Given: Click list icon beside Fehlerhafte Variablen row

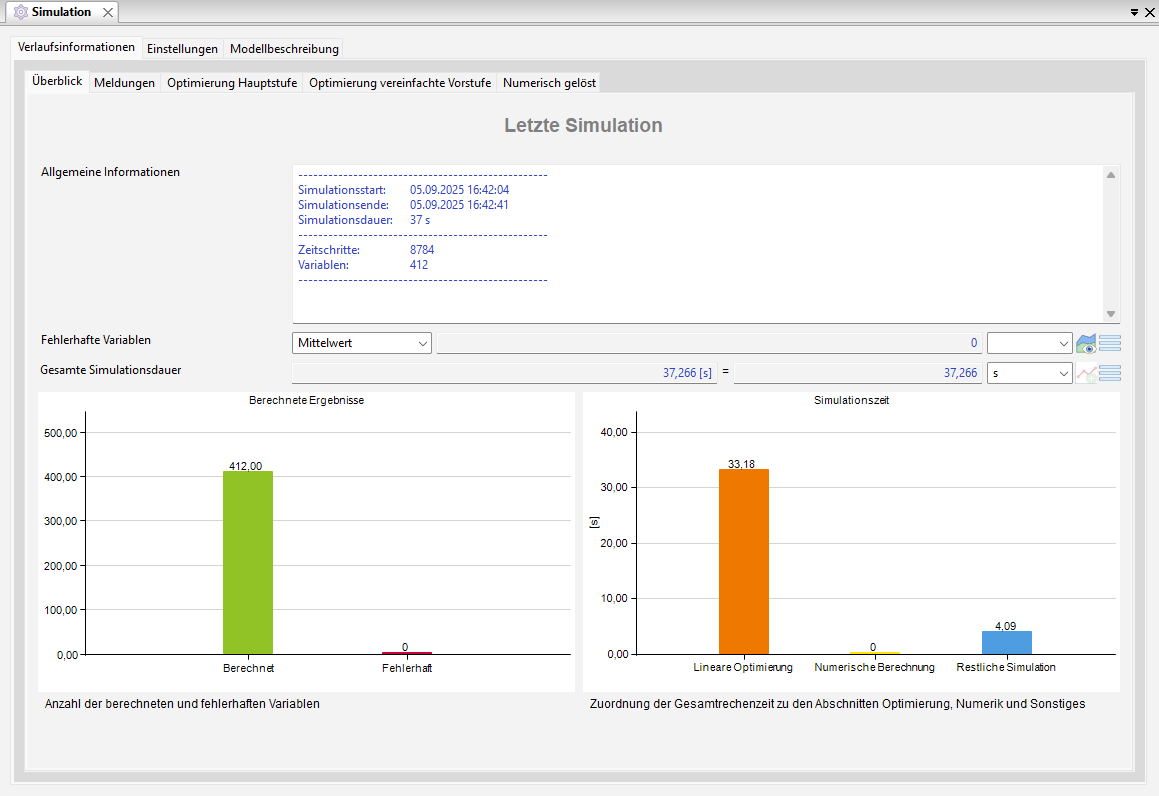Looking at the screenshot, I should click(1110, 344).
